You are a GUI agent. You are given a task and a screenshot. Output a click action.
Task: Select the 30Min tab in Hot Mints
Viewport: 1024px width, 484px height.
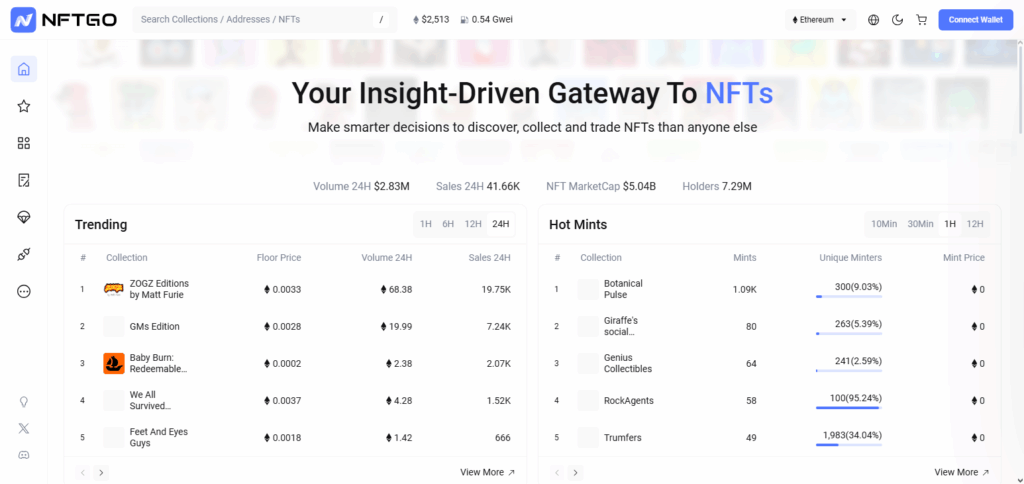[920, 224]
